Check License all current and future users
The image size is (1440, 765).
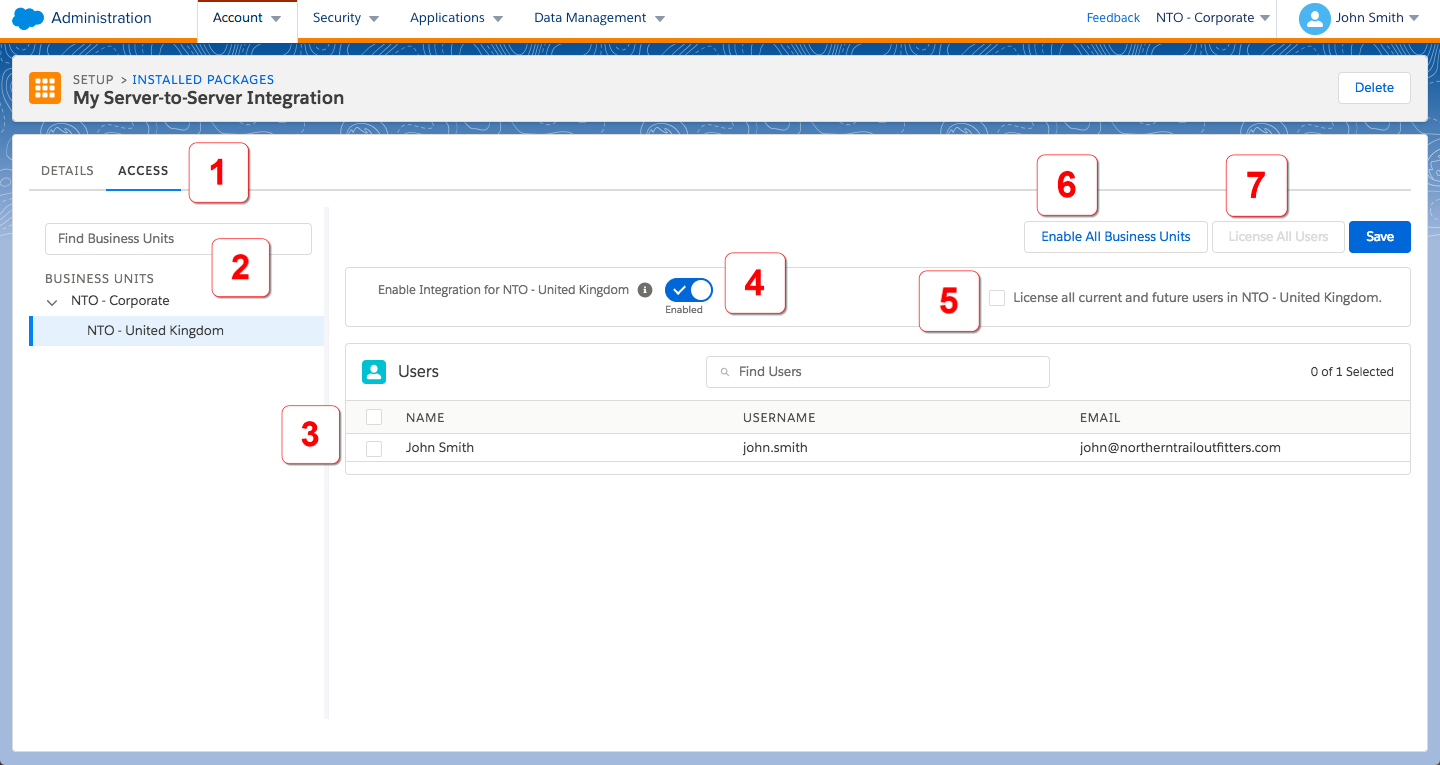997,298
